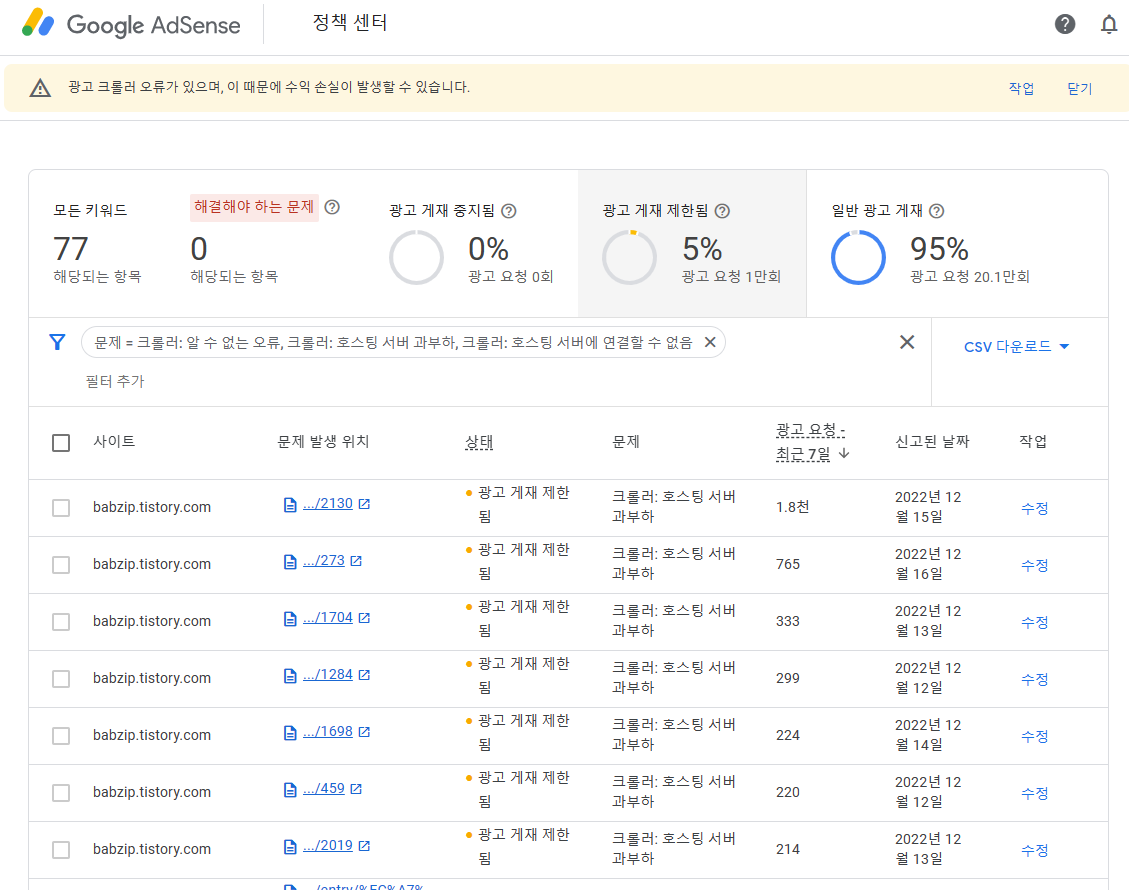This screenshot has width=1129, height=890.
Task: Click 765 ad requests value
Action: (788, 564)
